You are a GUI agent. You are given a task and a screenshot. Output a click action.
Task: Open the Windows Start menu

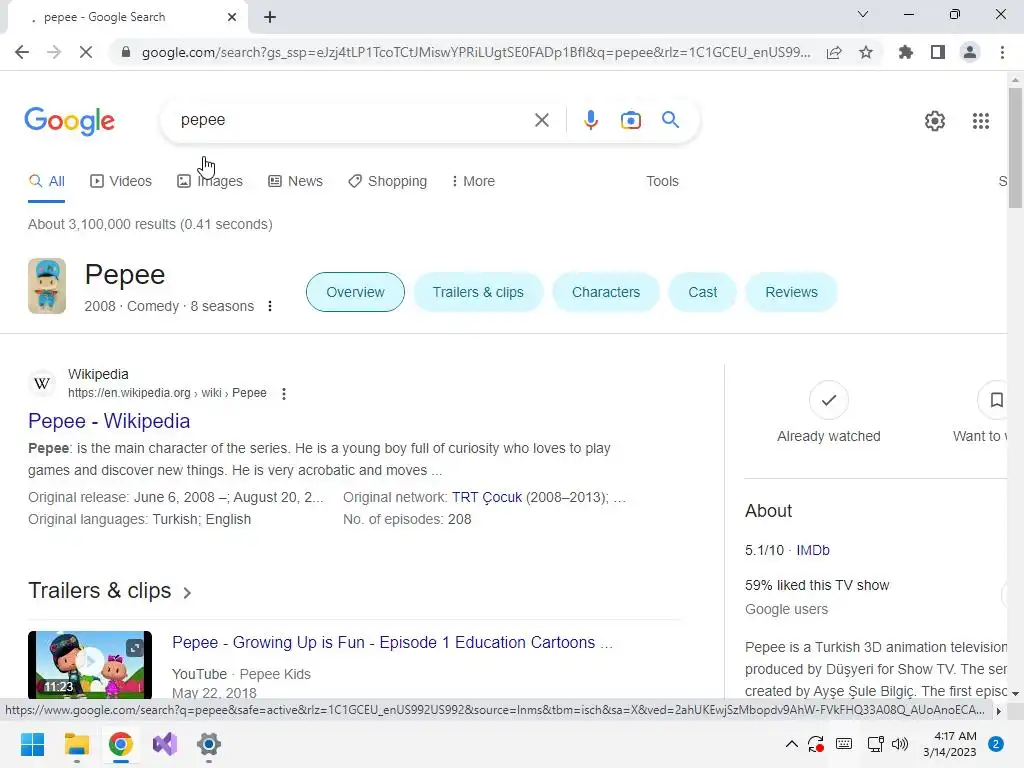click(x=33, y=744)
